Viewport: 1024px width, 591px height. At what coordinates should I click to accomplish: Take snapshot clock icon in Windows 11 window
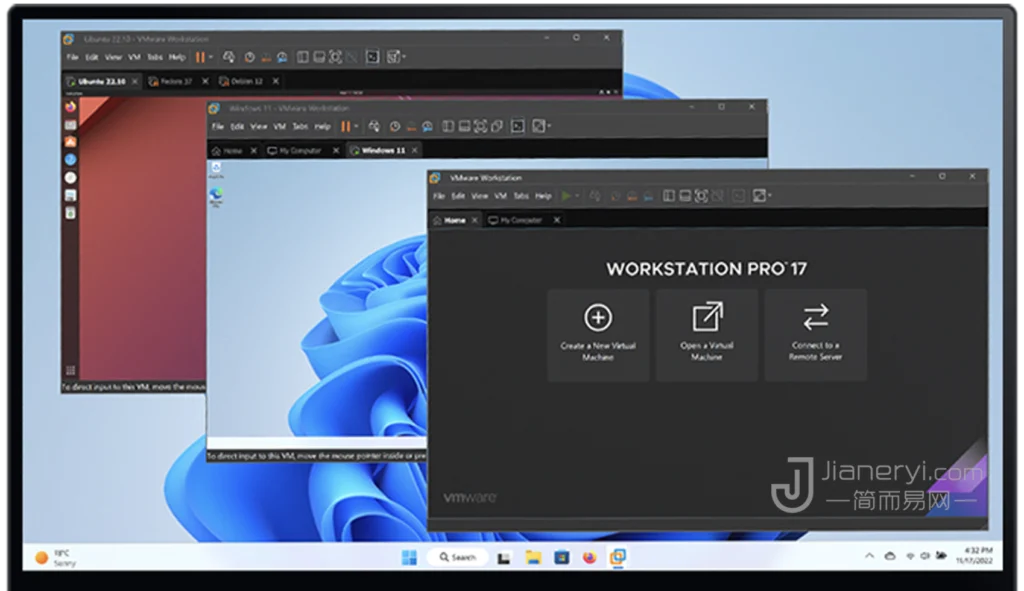click(395, 127)
